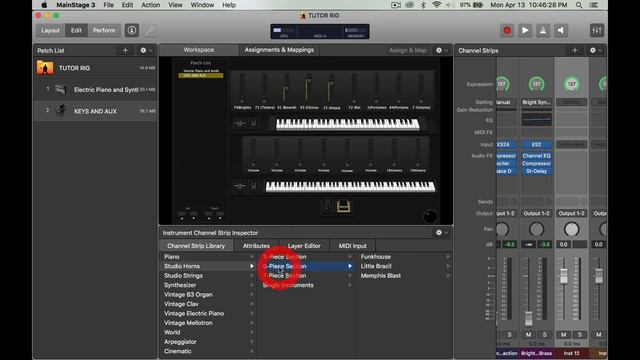The image size is (640, 360).
Task: Click the red Record button in the toolbar
Action: point(507,31)
